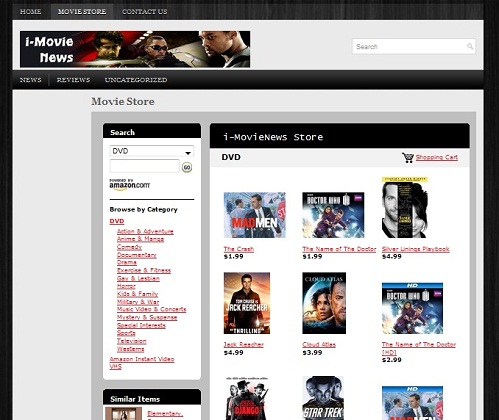This screenshot has height=420, width=499.
Task: Open the Elementary similar item link
Action: [x=165, y=414]
